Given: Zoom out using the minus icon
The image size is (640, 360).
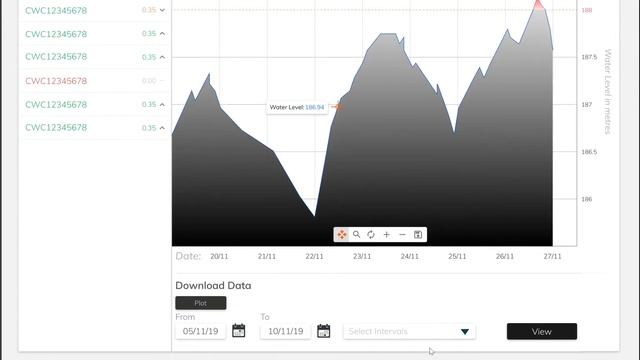Looking at the screenshot, I should 402,235.
